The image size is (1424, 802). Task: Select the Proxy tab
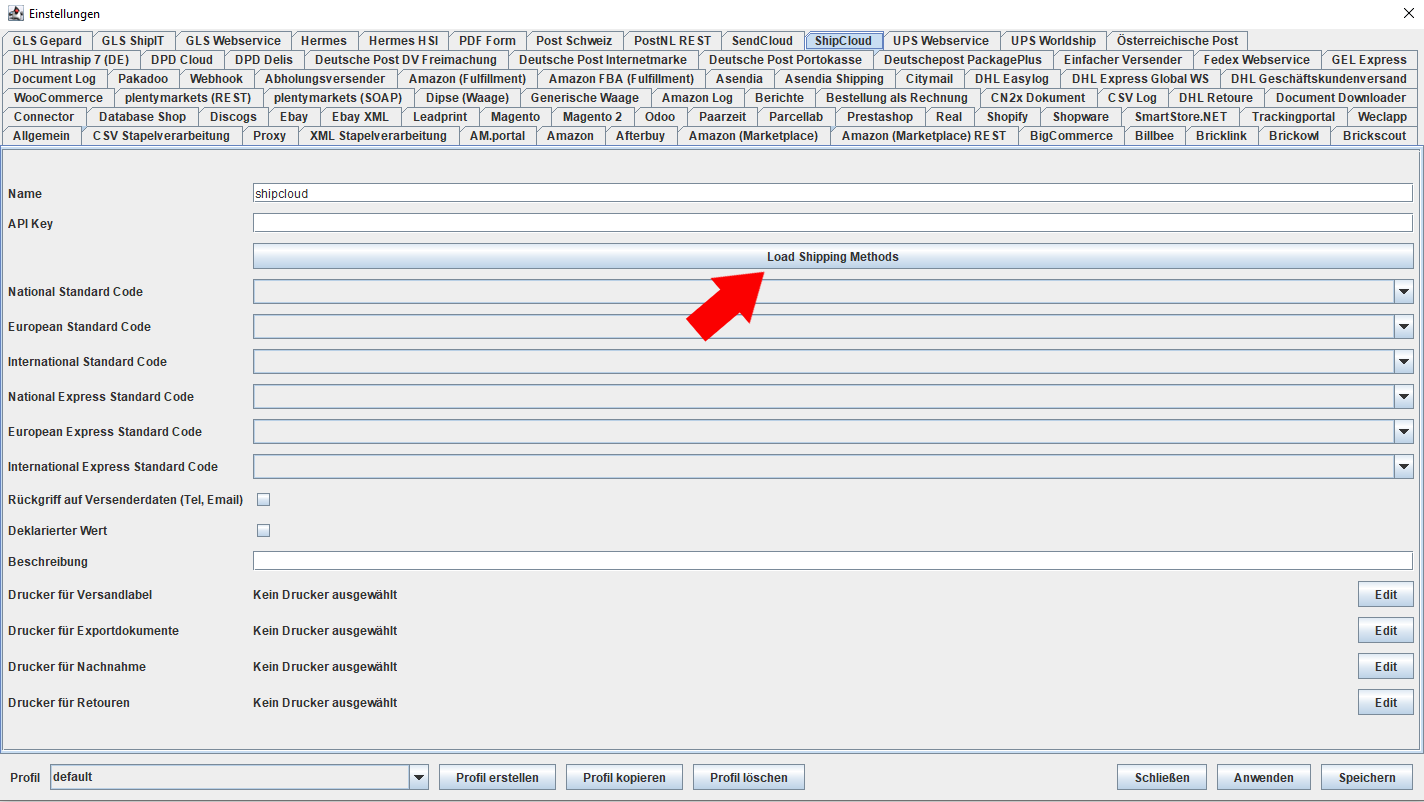tap(270, 136)
